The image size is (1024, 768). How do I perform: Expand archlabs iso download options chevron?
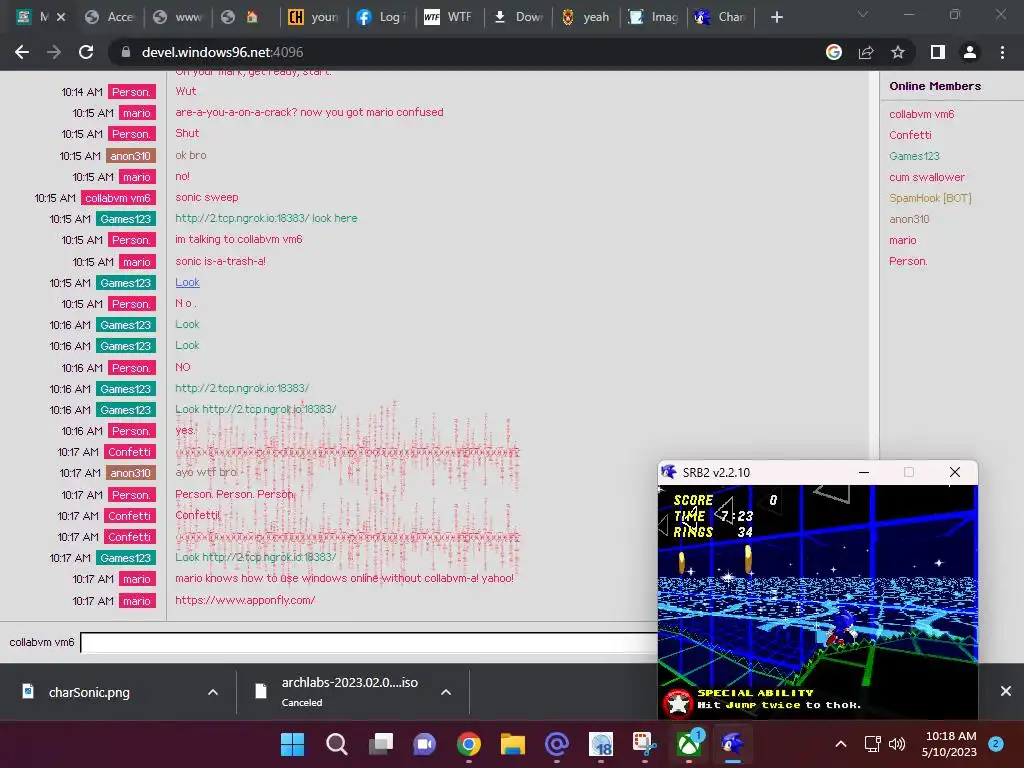click(446, 692)
